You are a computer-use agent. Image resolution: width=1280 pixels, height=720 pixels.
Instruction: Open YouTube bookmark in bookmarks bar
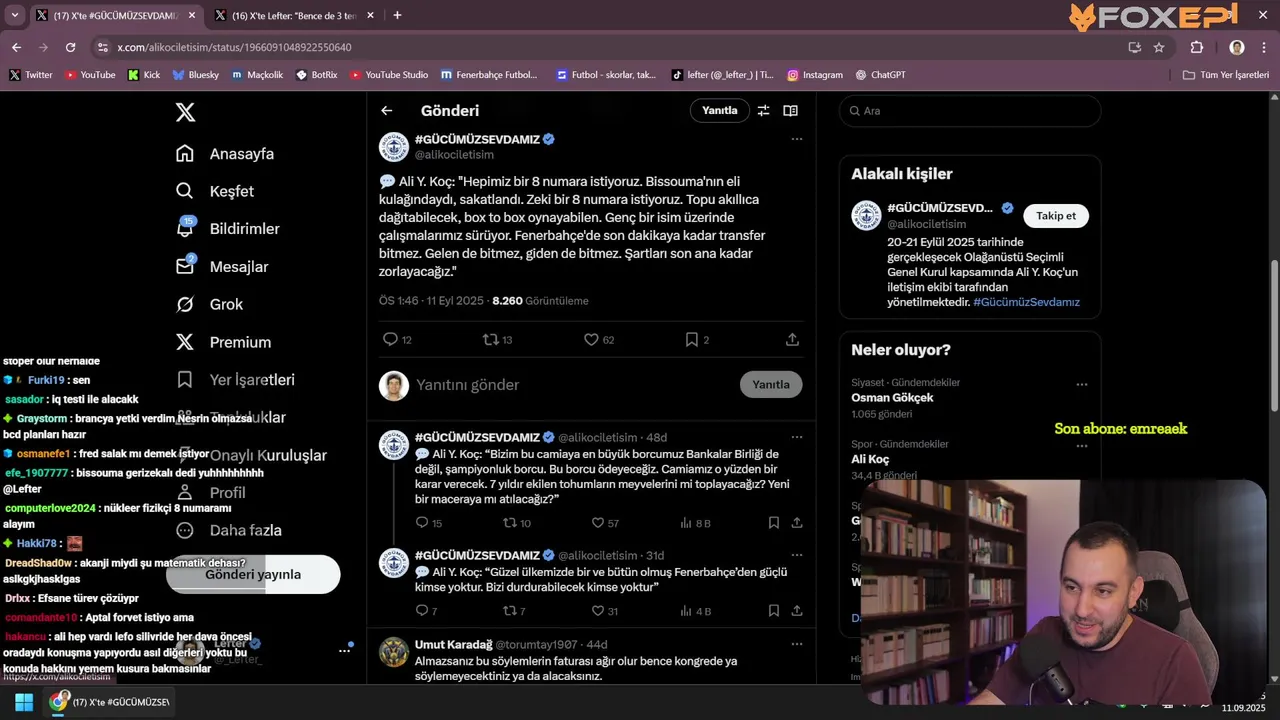pos(90,75)
